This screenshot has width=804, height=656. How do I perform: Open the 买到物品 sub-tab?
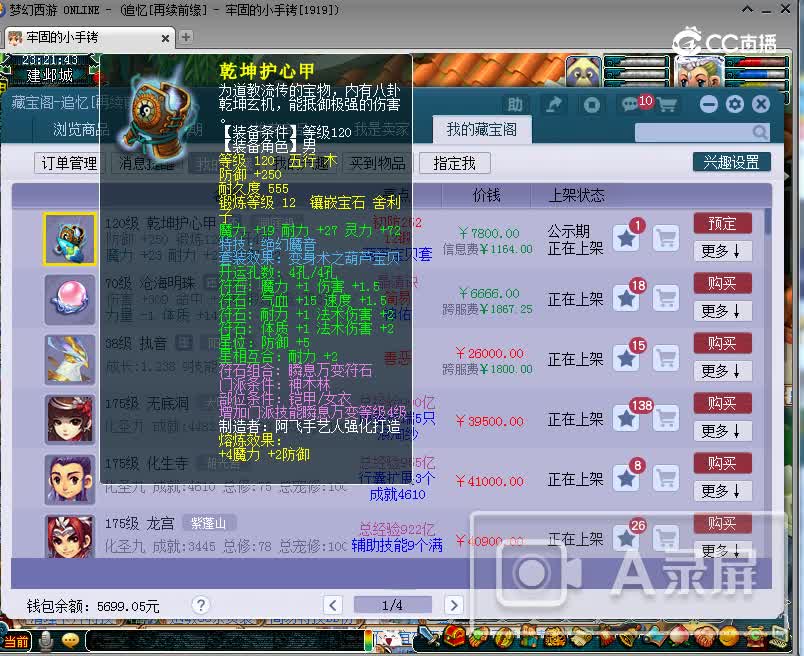[x=377, y=163]
